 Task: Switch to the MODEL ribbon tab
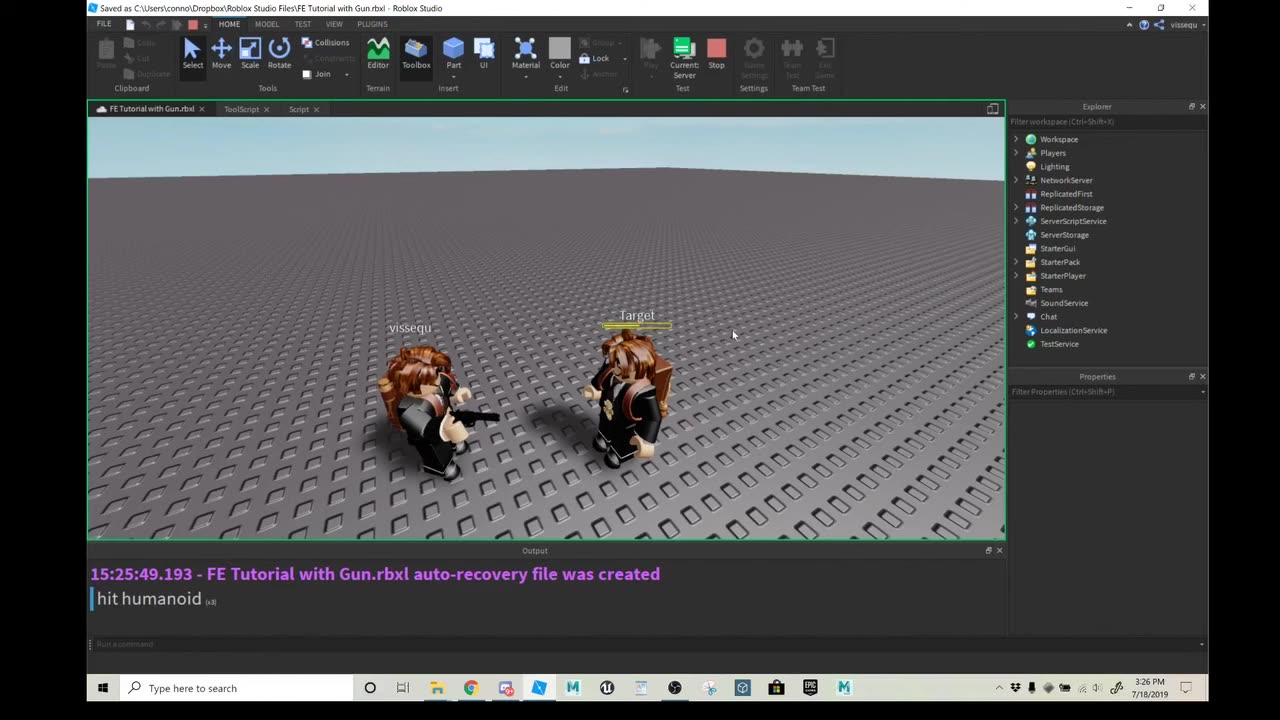pos(267,24)
